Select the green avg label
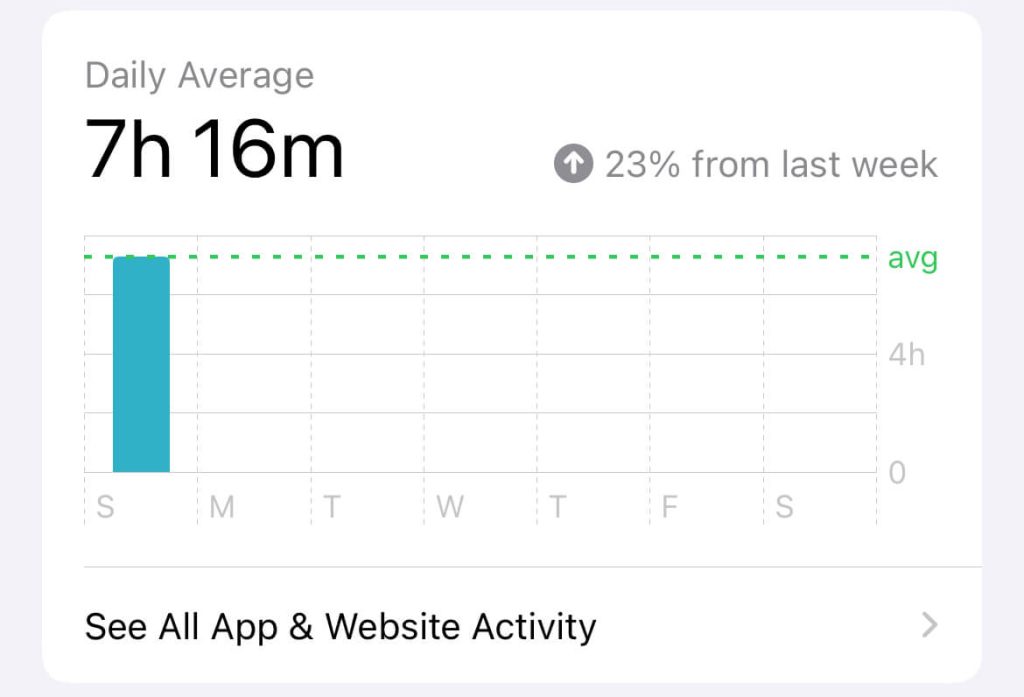This screenshot has height=697, width=1024. 913,259
